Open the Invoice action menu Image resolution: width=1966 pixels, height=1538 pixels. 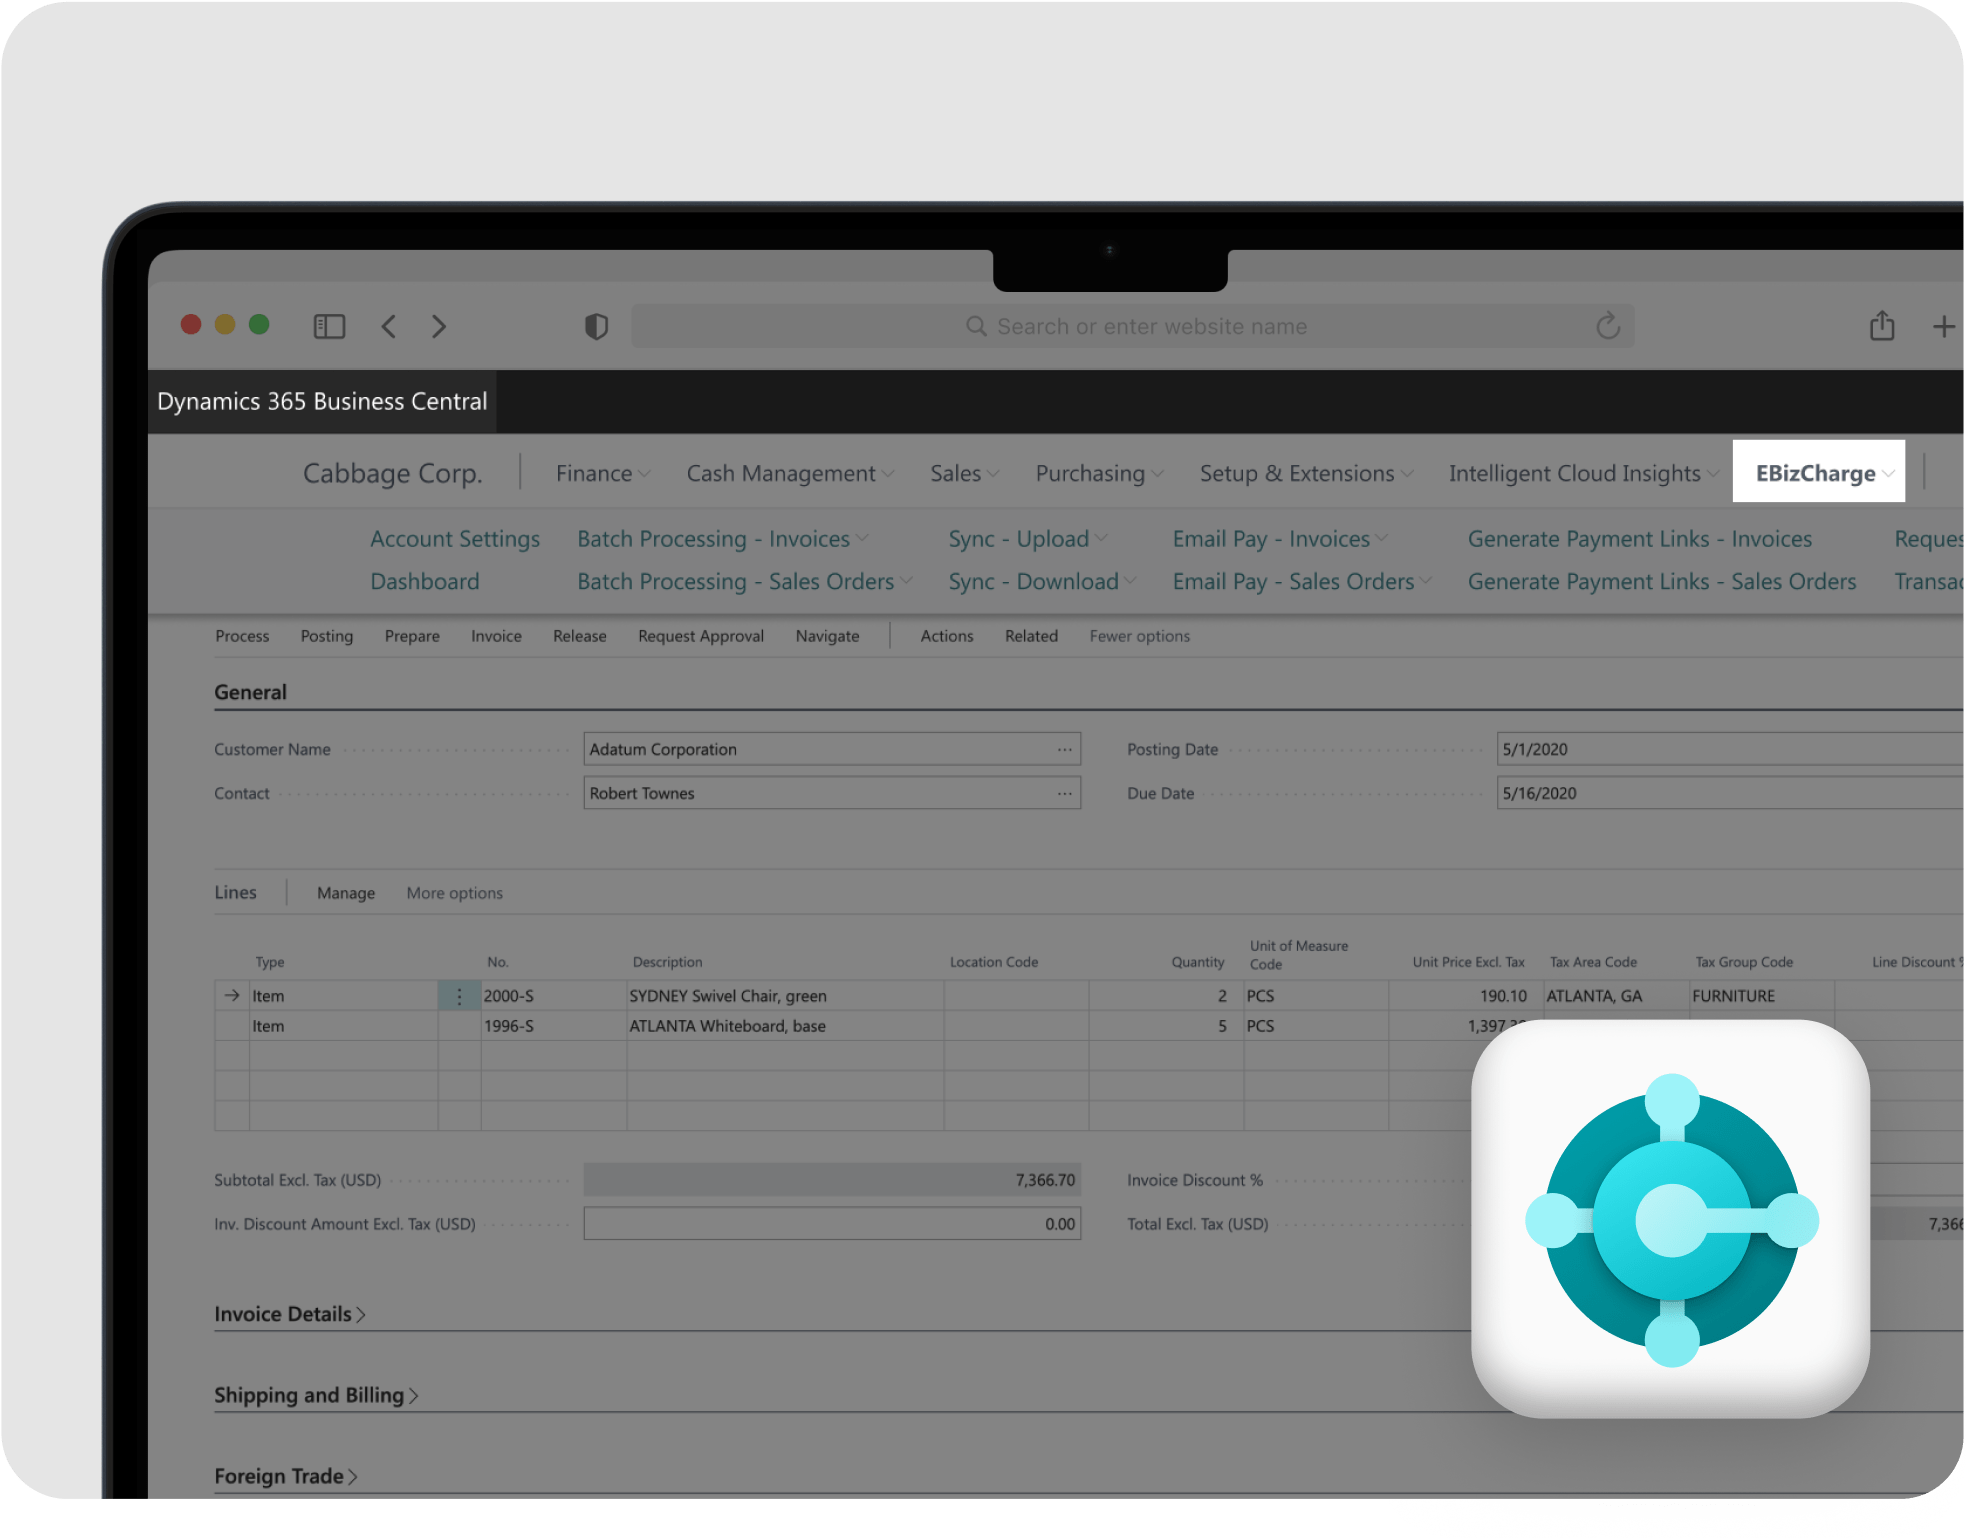click(x=496, y=636)
